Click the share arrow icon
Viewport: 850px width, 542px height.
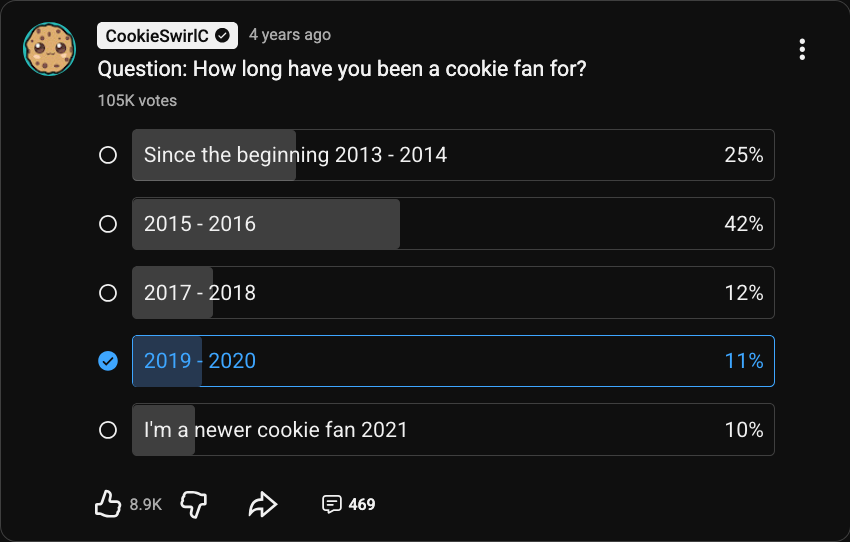point(262,504)
